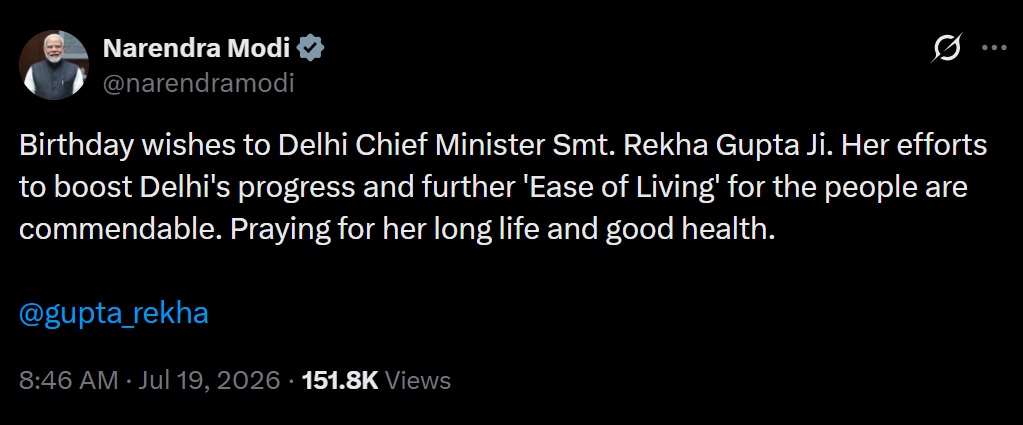This screenshot has width=1023, height=425.
Task: Click 'Her efforts' in the first line
Action: pyautogui.click(x=913, y=145)
